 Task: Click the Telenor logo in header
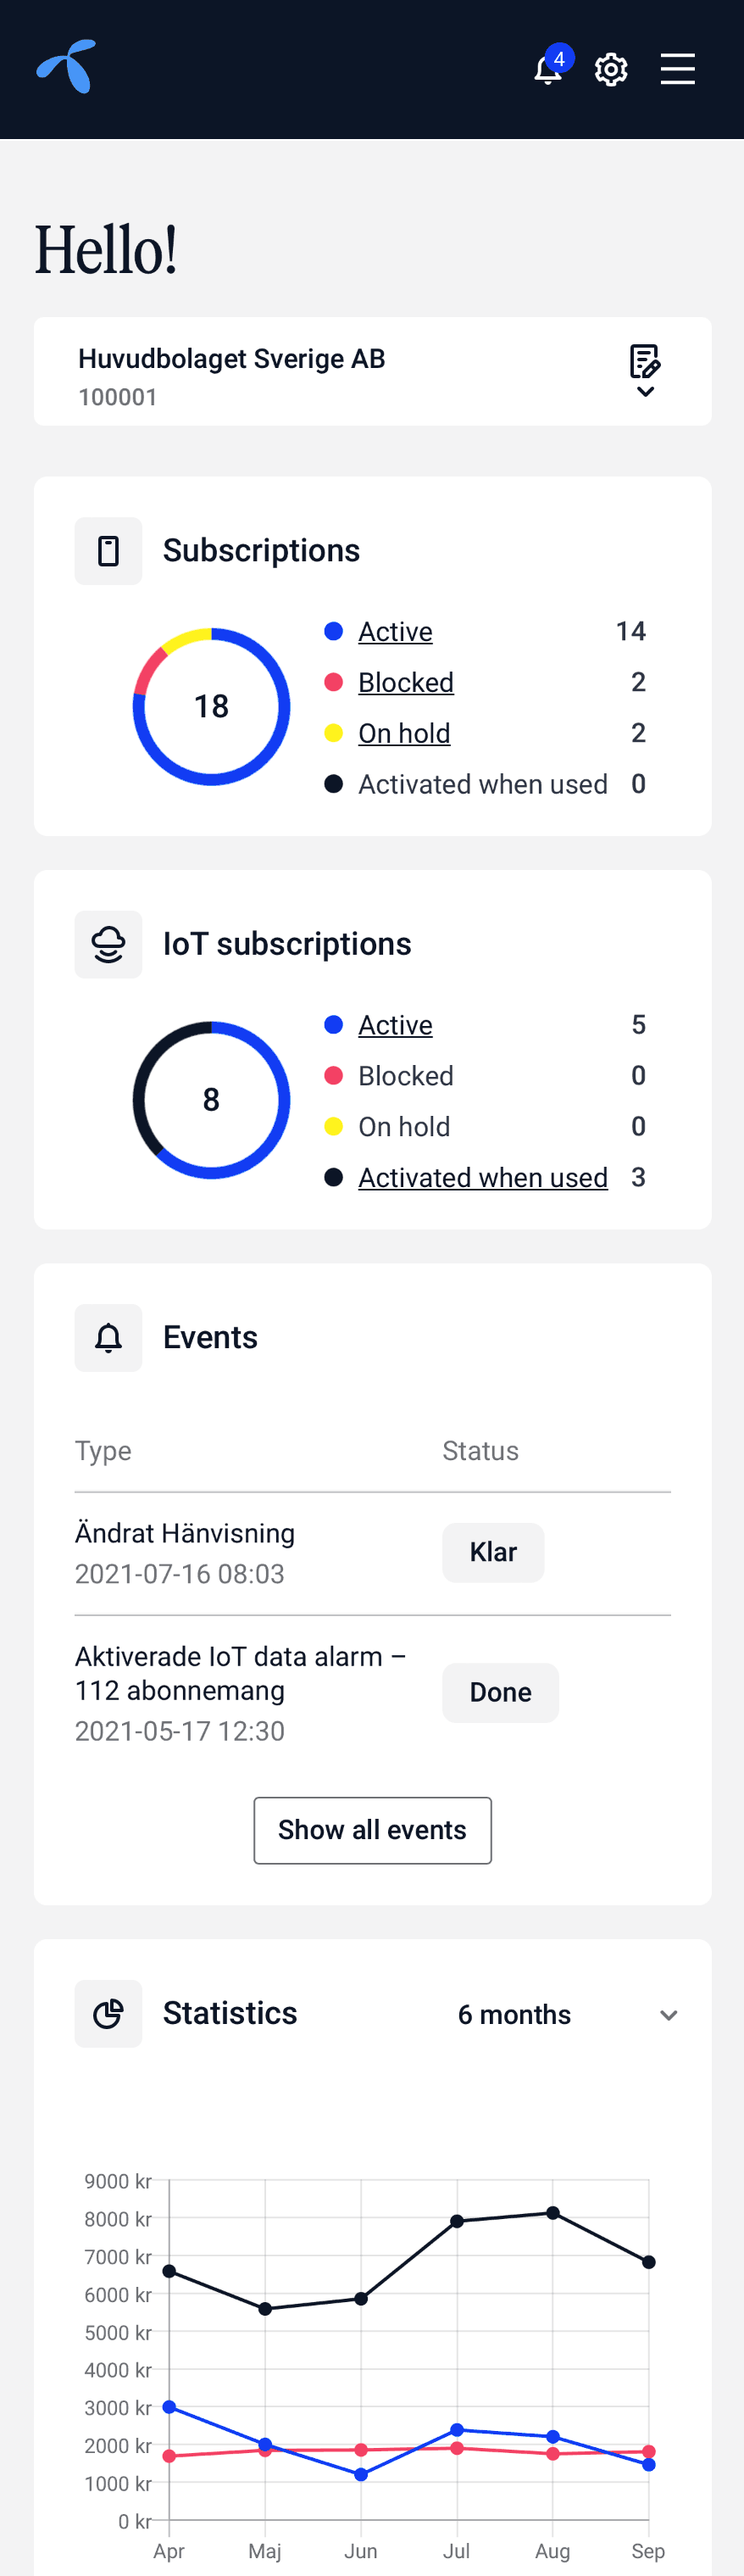(x=67, y=67)
